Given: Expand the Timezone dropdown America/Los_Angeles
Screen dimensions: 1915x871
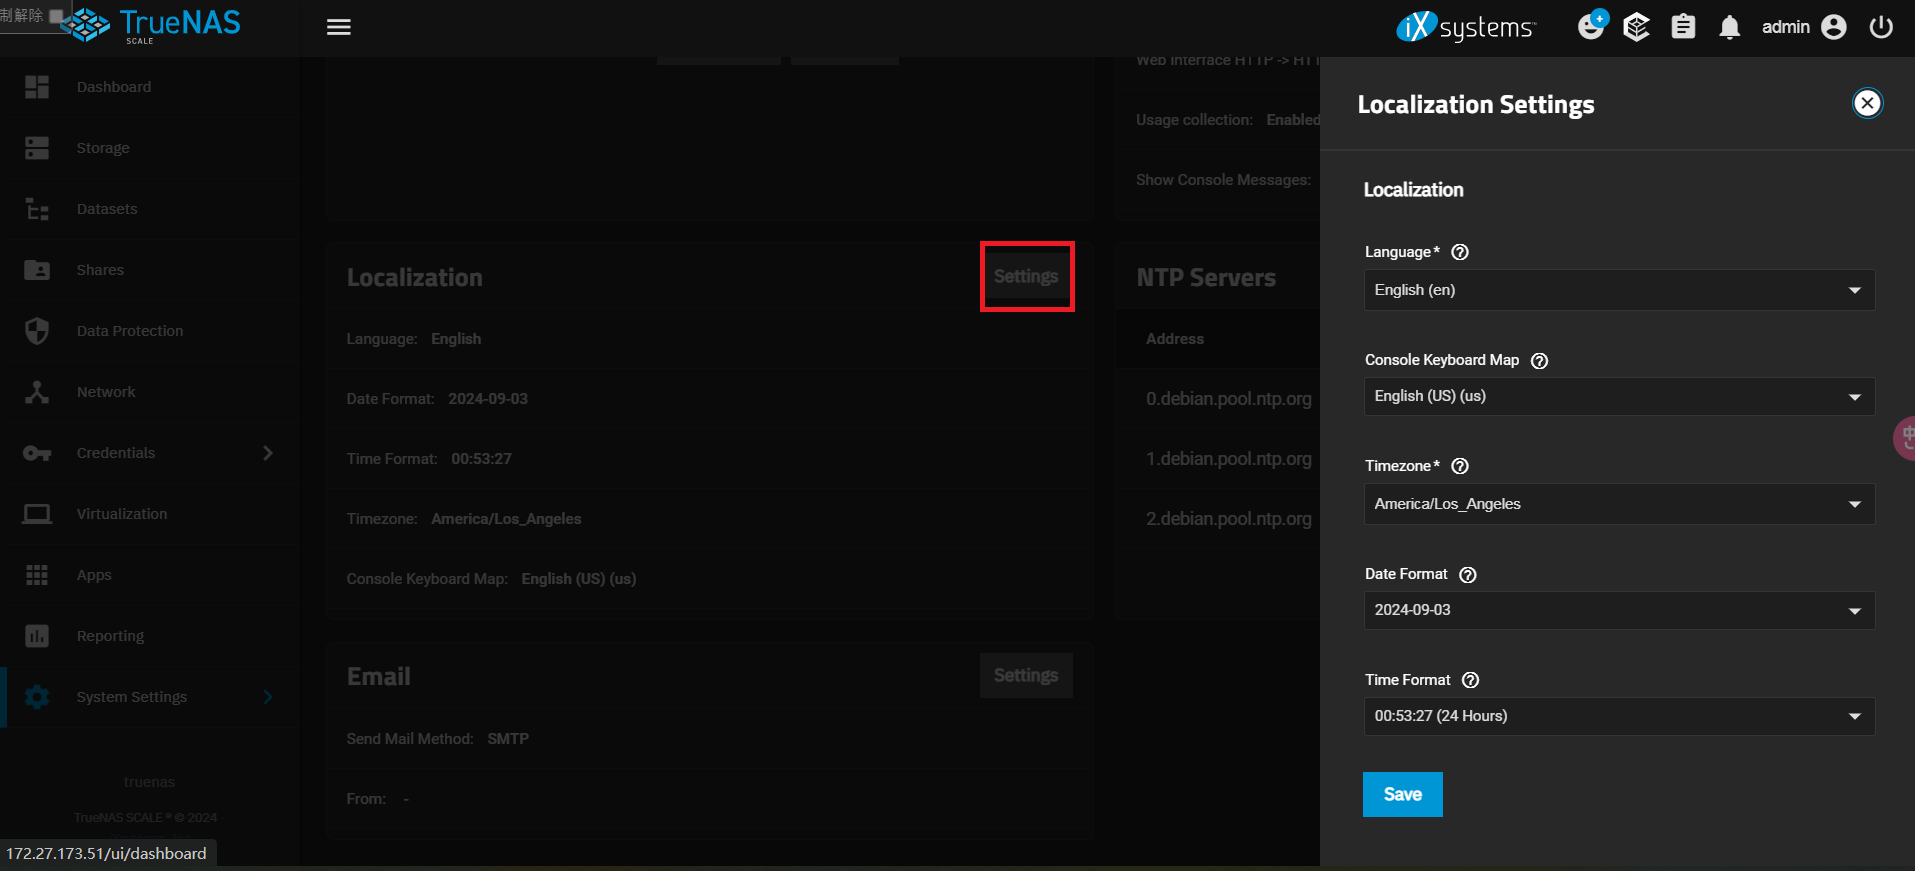Looking at the screenshot, I should coord(1618,504).
